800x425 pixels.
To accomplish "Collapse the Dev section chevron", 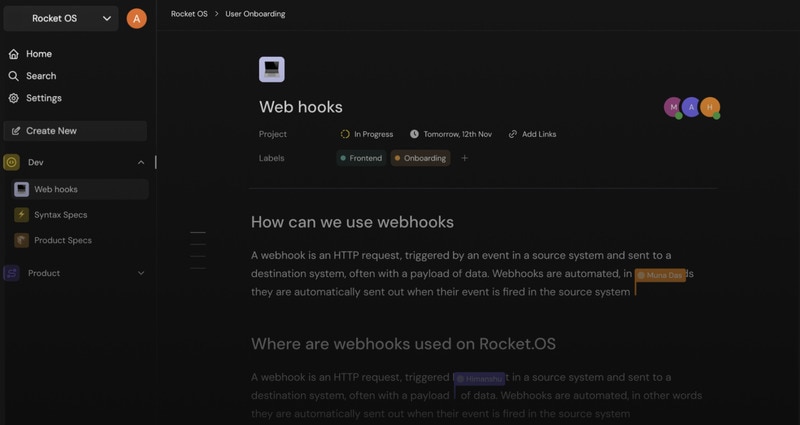I will tap(141, 162).
